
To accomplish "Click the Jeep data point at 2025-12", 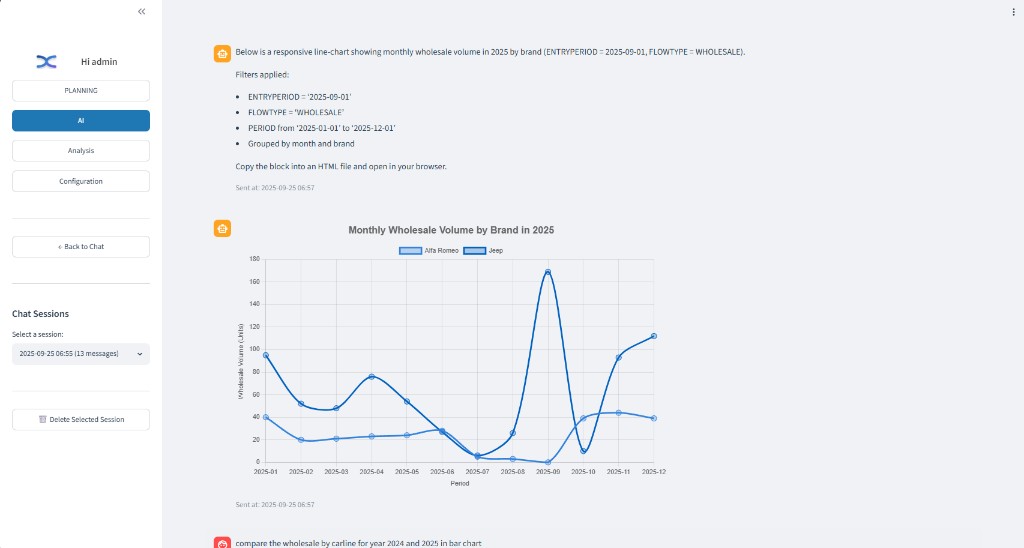I will (654, 336).
